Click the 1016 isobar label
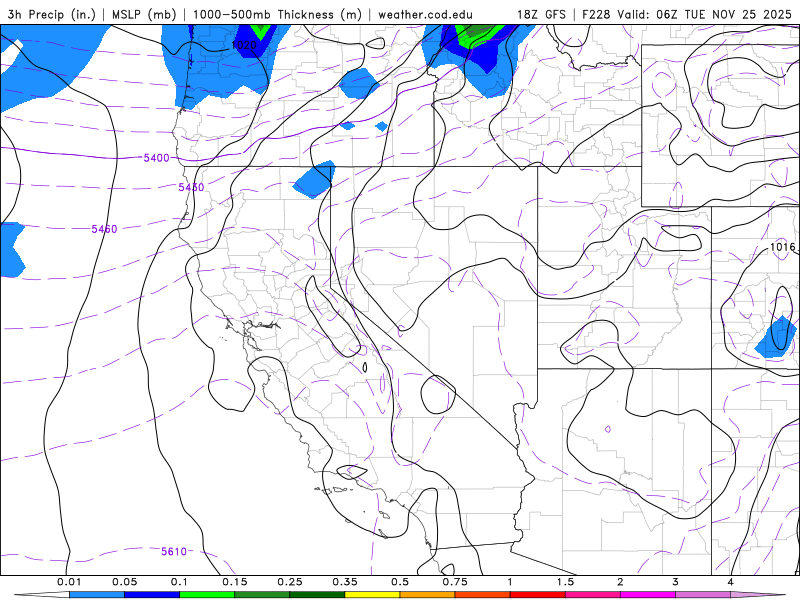 pyautogui.click(x=782, y=247)
